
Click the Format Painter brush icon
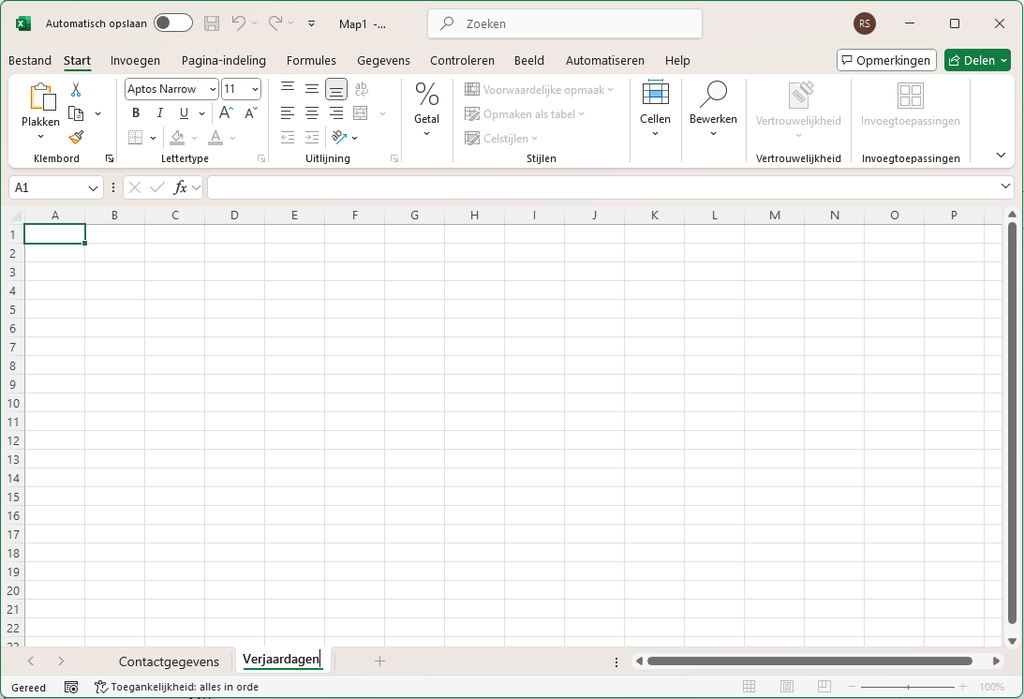click(76, 137)
